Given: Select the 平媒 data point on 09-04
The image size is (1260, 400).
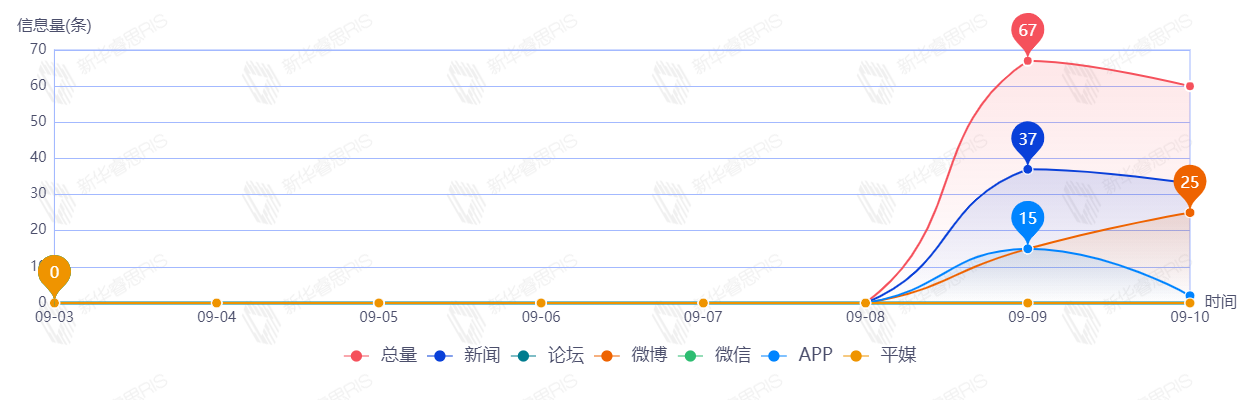Looking at the screenshot, I should (x=216, y=303).
